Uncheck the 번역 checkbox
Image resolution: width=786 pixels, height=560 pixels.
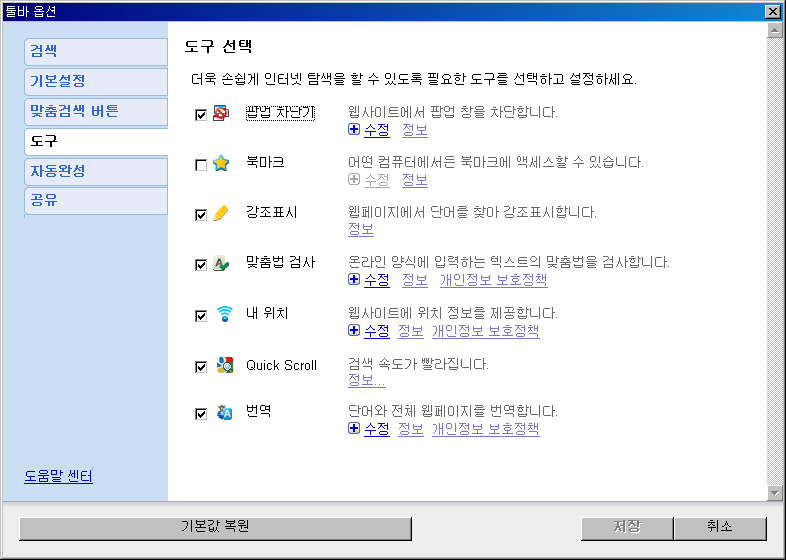[x=201, y=414]
